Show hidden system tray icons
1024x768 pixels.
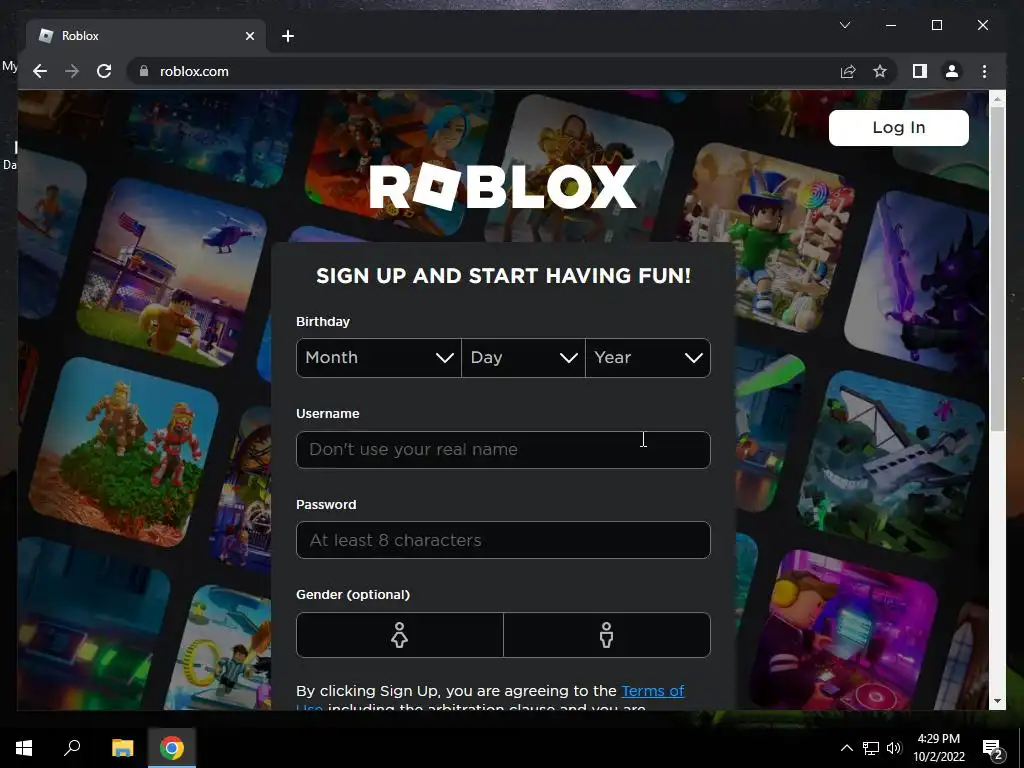pos(846,748)
